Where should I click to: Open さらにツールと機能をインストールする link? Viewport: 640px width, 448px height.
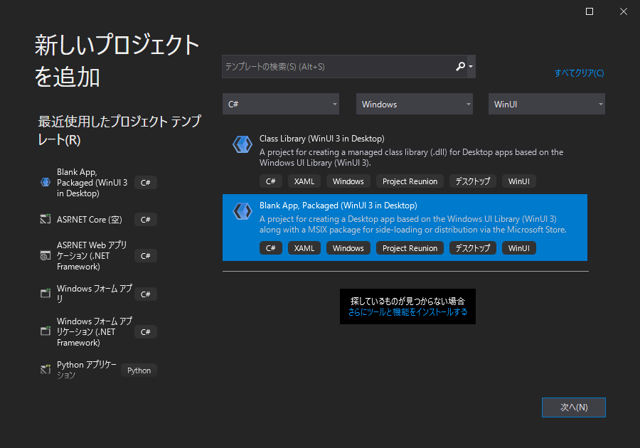407,312
